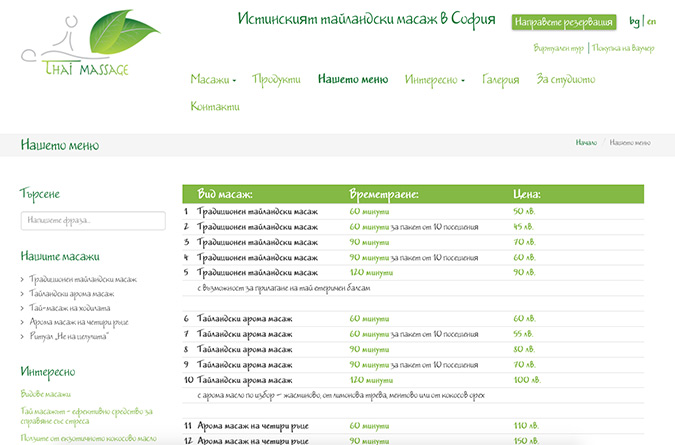Image resolution: width=675 pixels, height=445 pixels.
Task: Click the Търсене sidebar heading
Action: pos(40,195)
